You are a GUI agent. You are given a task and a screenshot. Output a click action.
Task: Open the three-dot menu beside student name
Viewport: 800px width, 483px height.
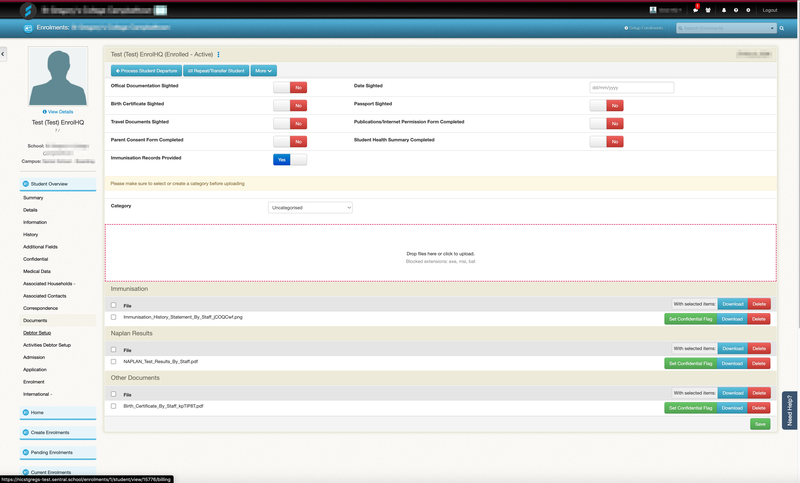click(219, 54)
